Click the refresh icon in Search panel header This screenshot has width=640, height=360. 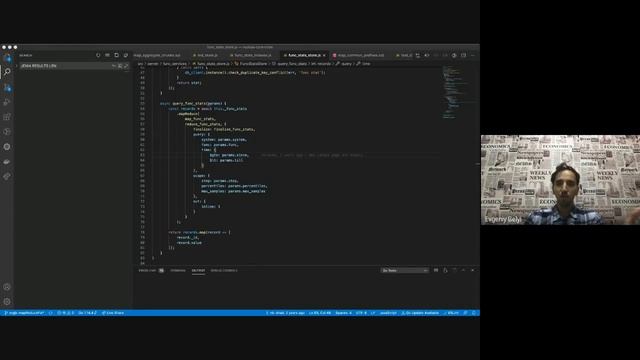pos(98,55)
